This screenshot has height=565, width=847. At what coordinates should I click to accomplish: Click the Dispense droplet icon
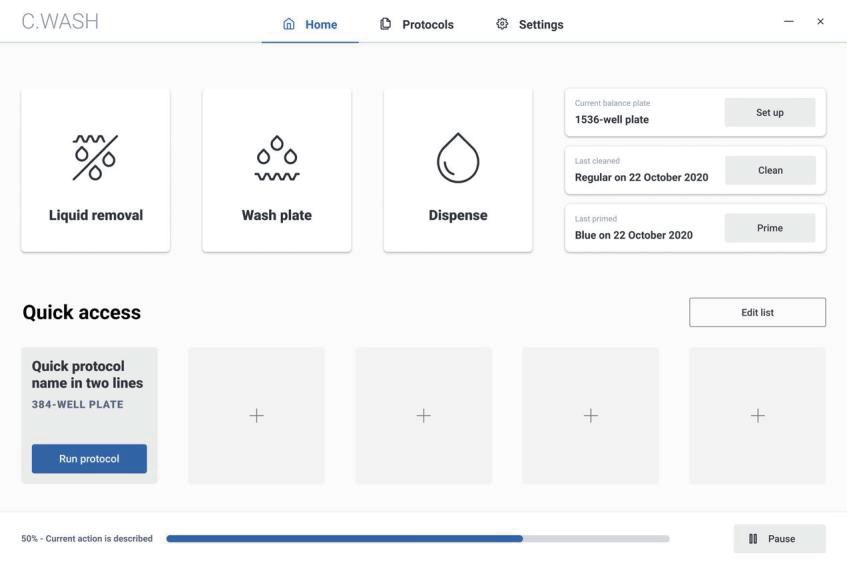tap(458, 159)
